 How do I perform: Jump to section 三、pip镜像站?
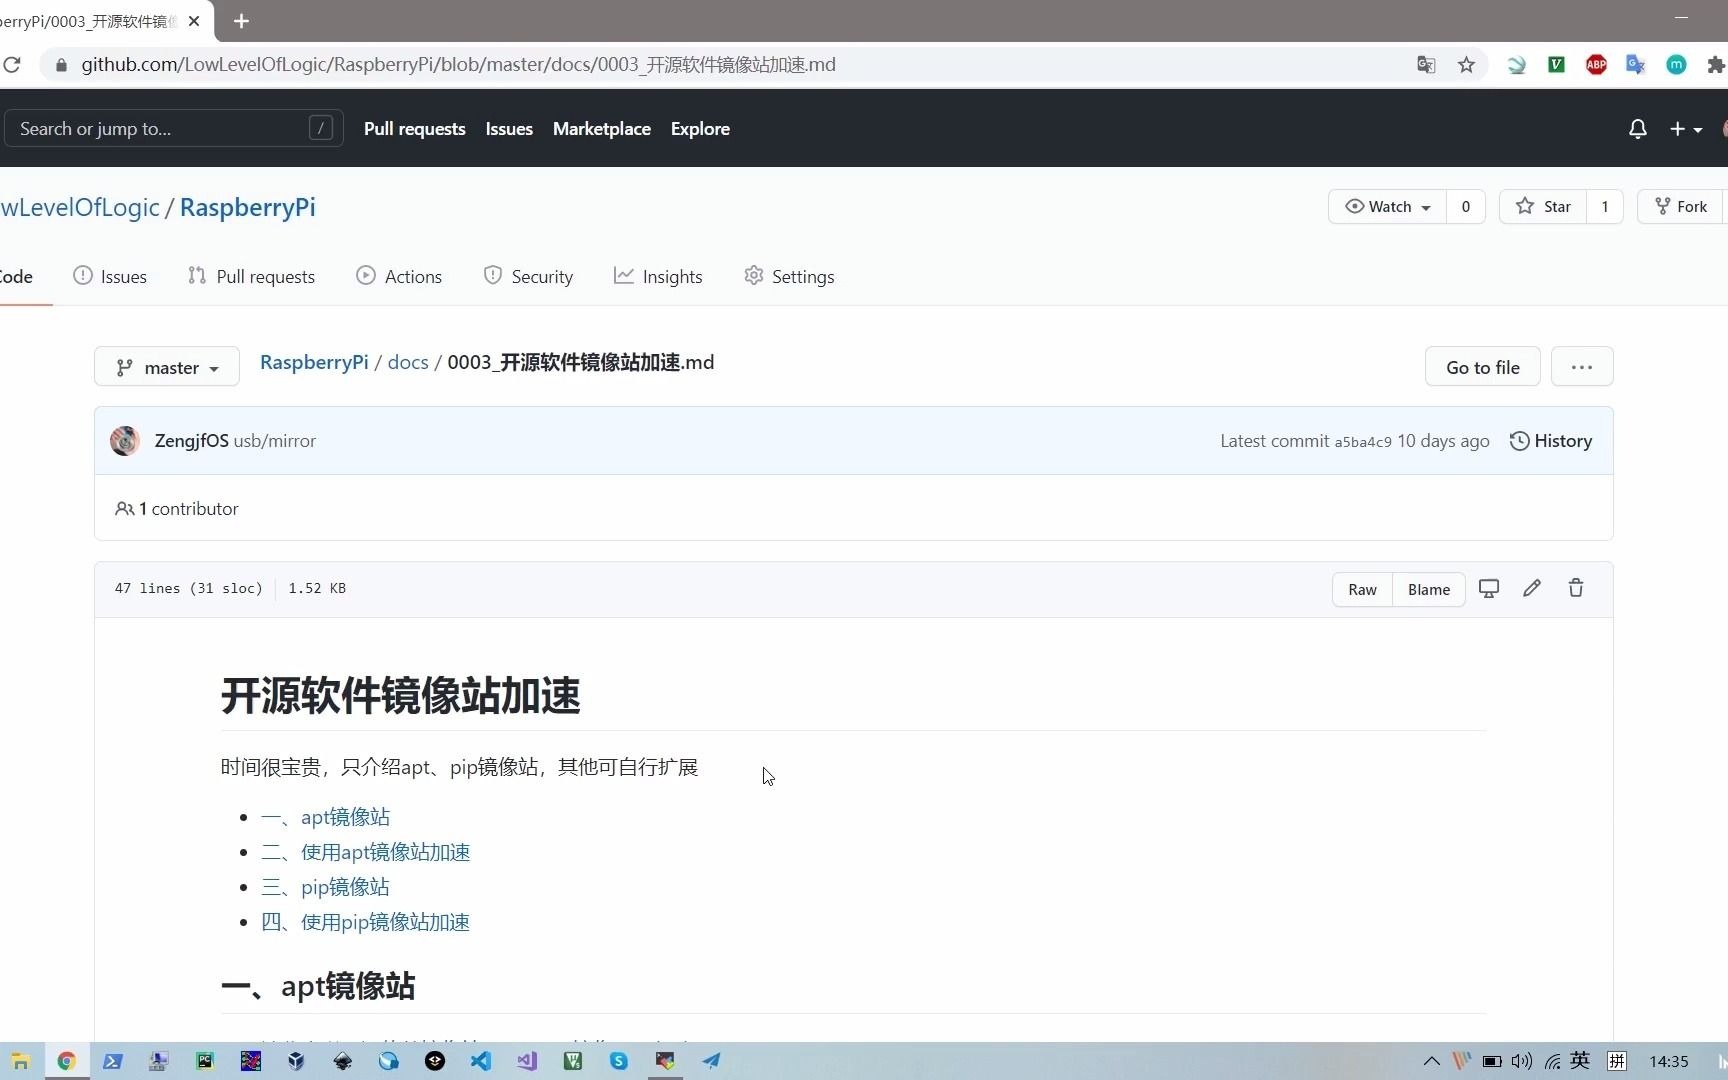pos(325,887)
